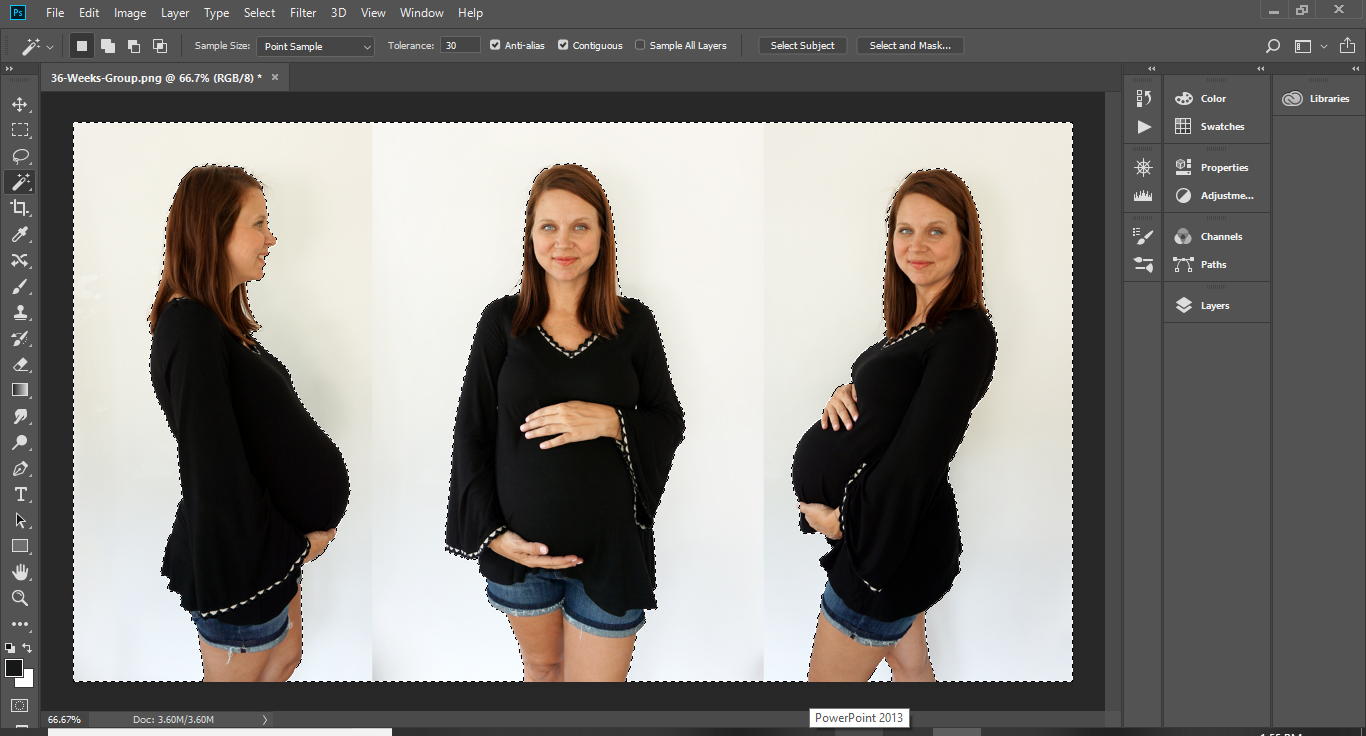The height and width of the screenshot is (736, 1366).
Task: Open the Edit Toolbar three-dots menu
Action: [x=20, y=624]
